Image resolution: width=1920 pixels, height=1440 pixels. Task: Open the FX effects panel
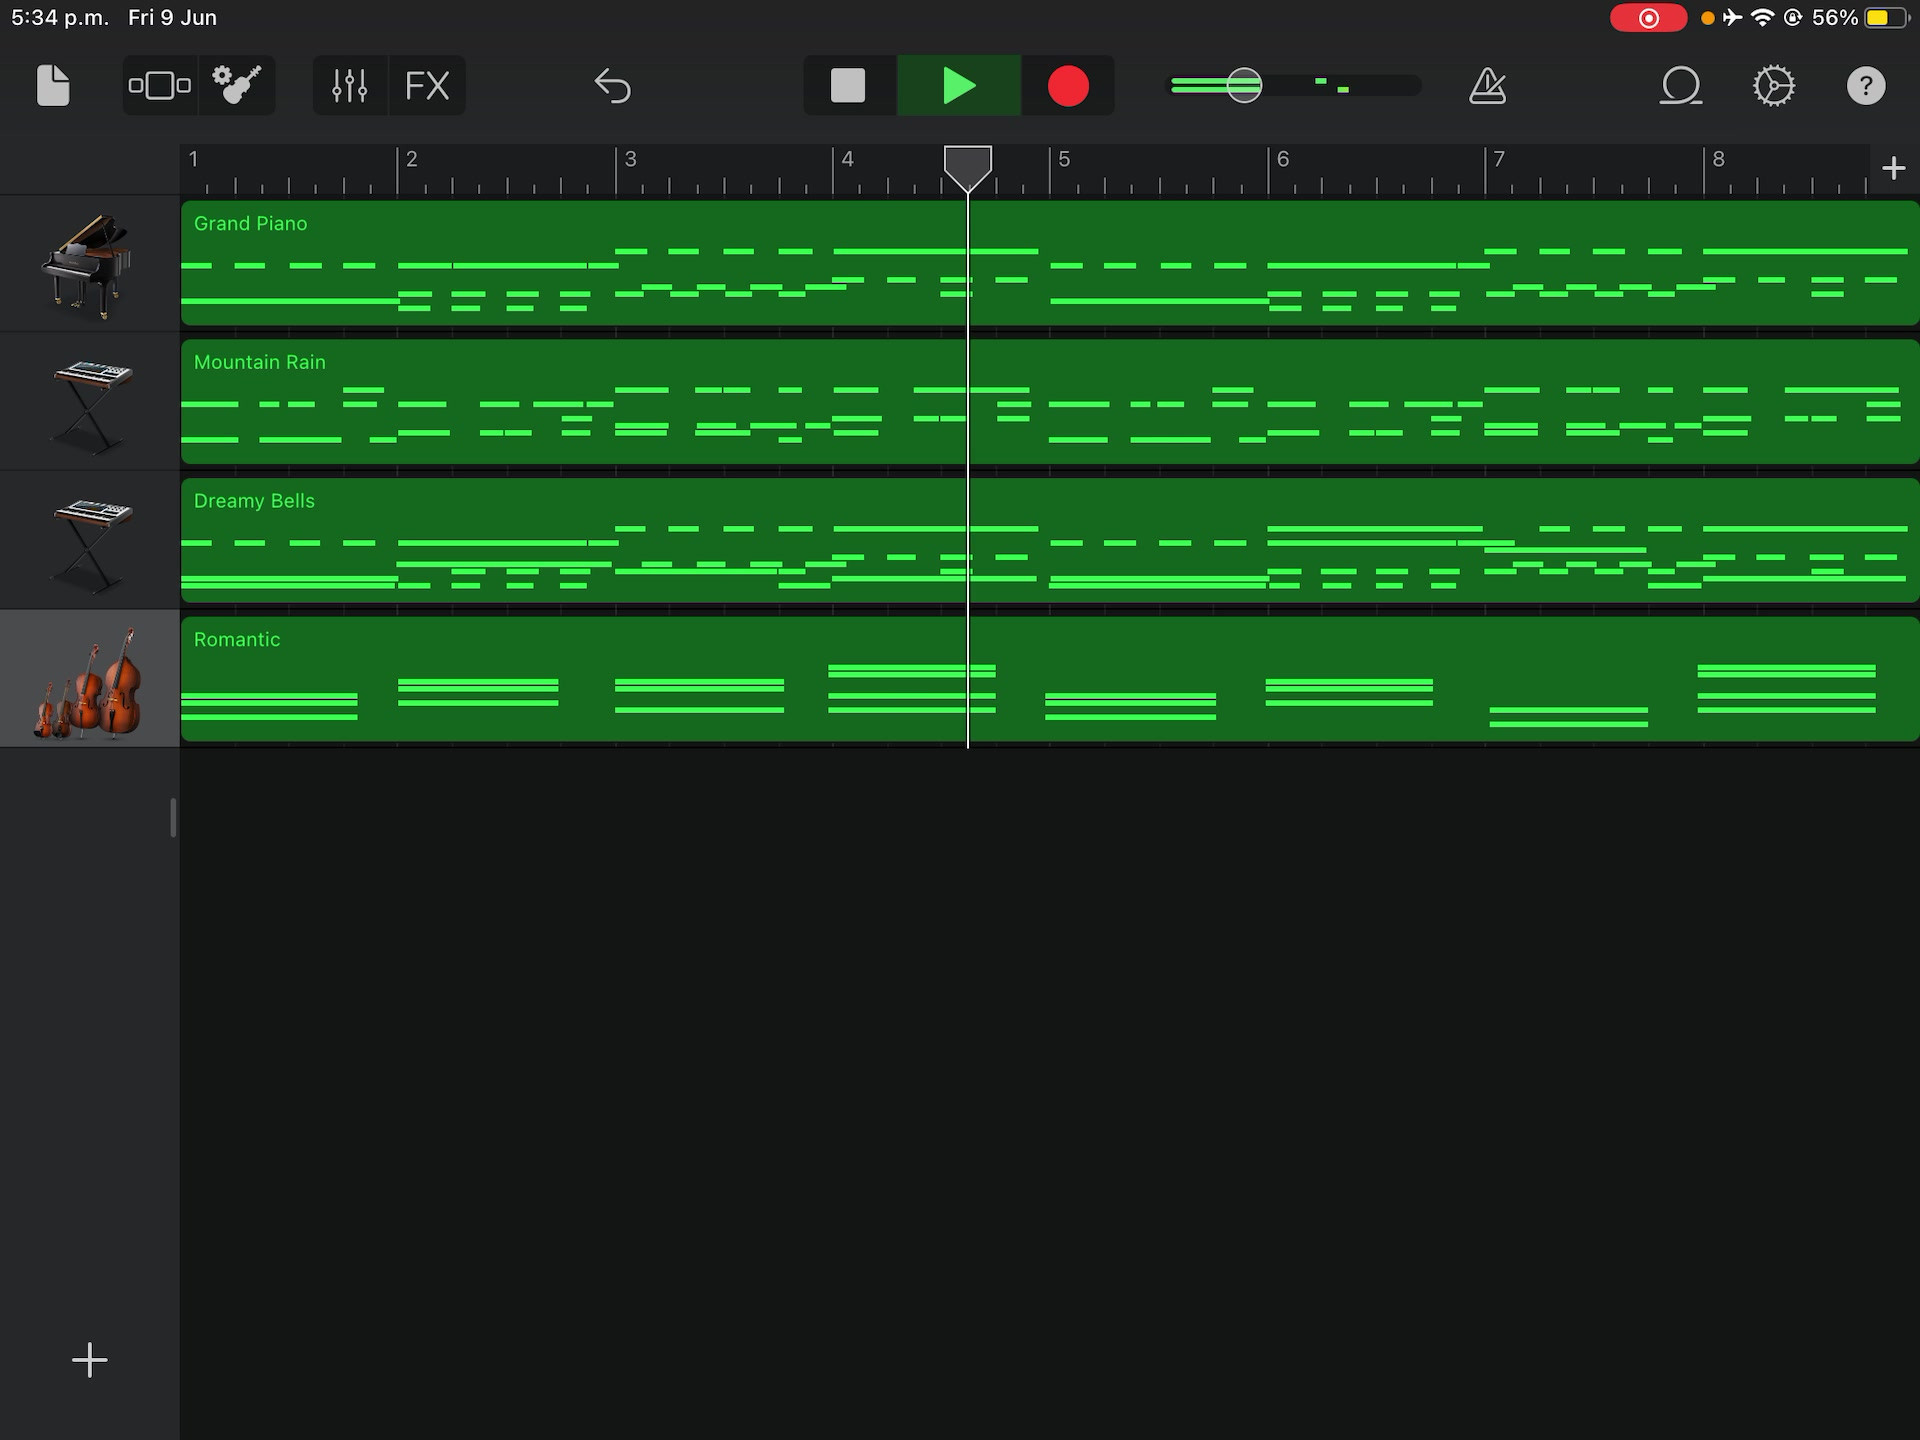click(x=427, y=86)
